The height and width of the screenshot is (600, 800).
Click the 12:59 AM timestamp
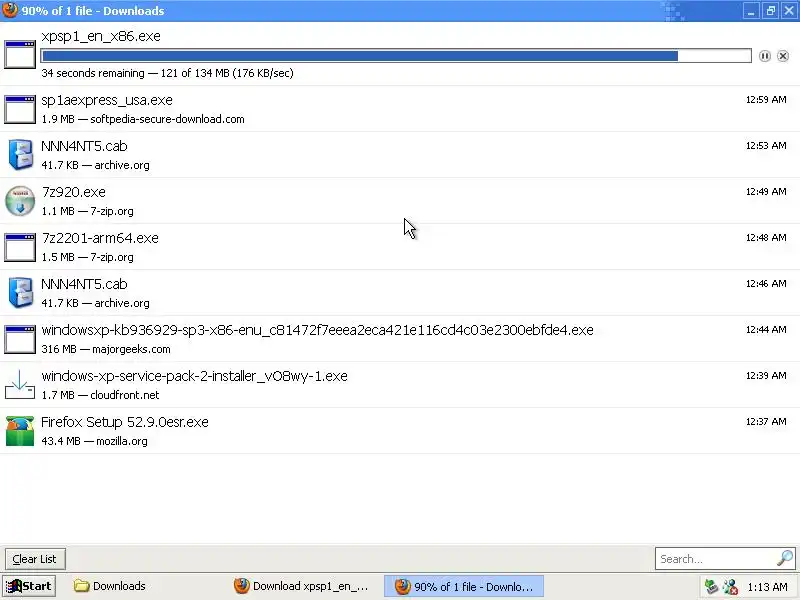766,99
